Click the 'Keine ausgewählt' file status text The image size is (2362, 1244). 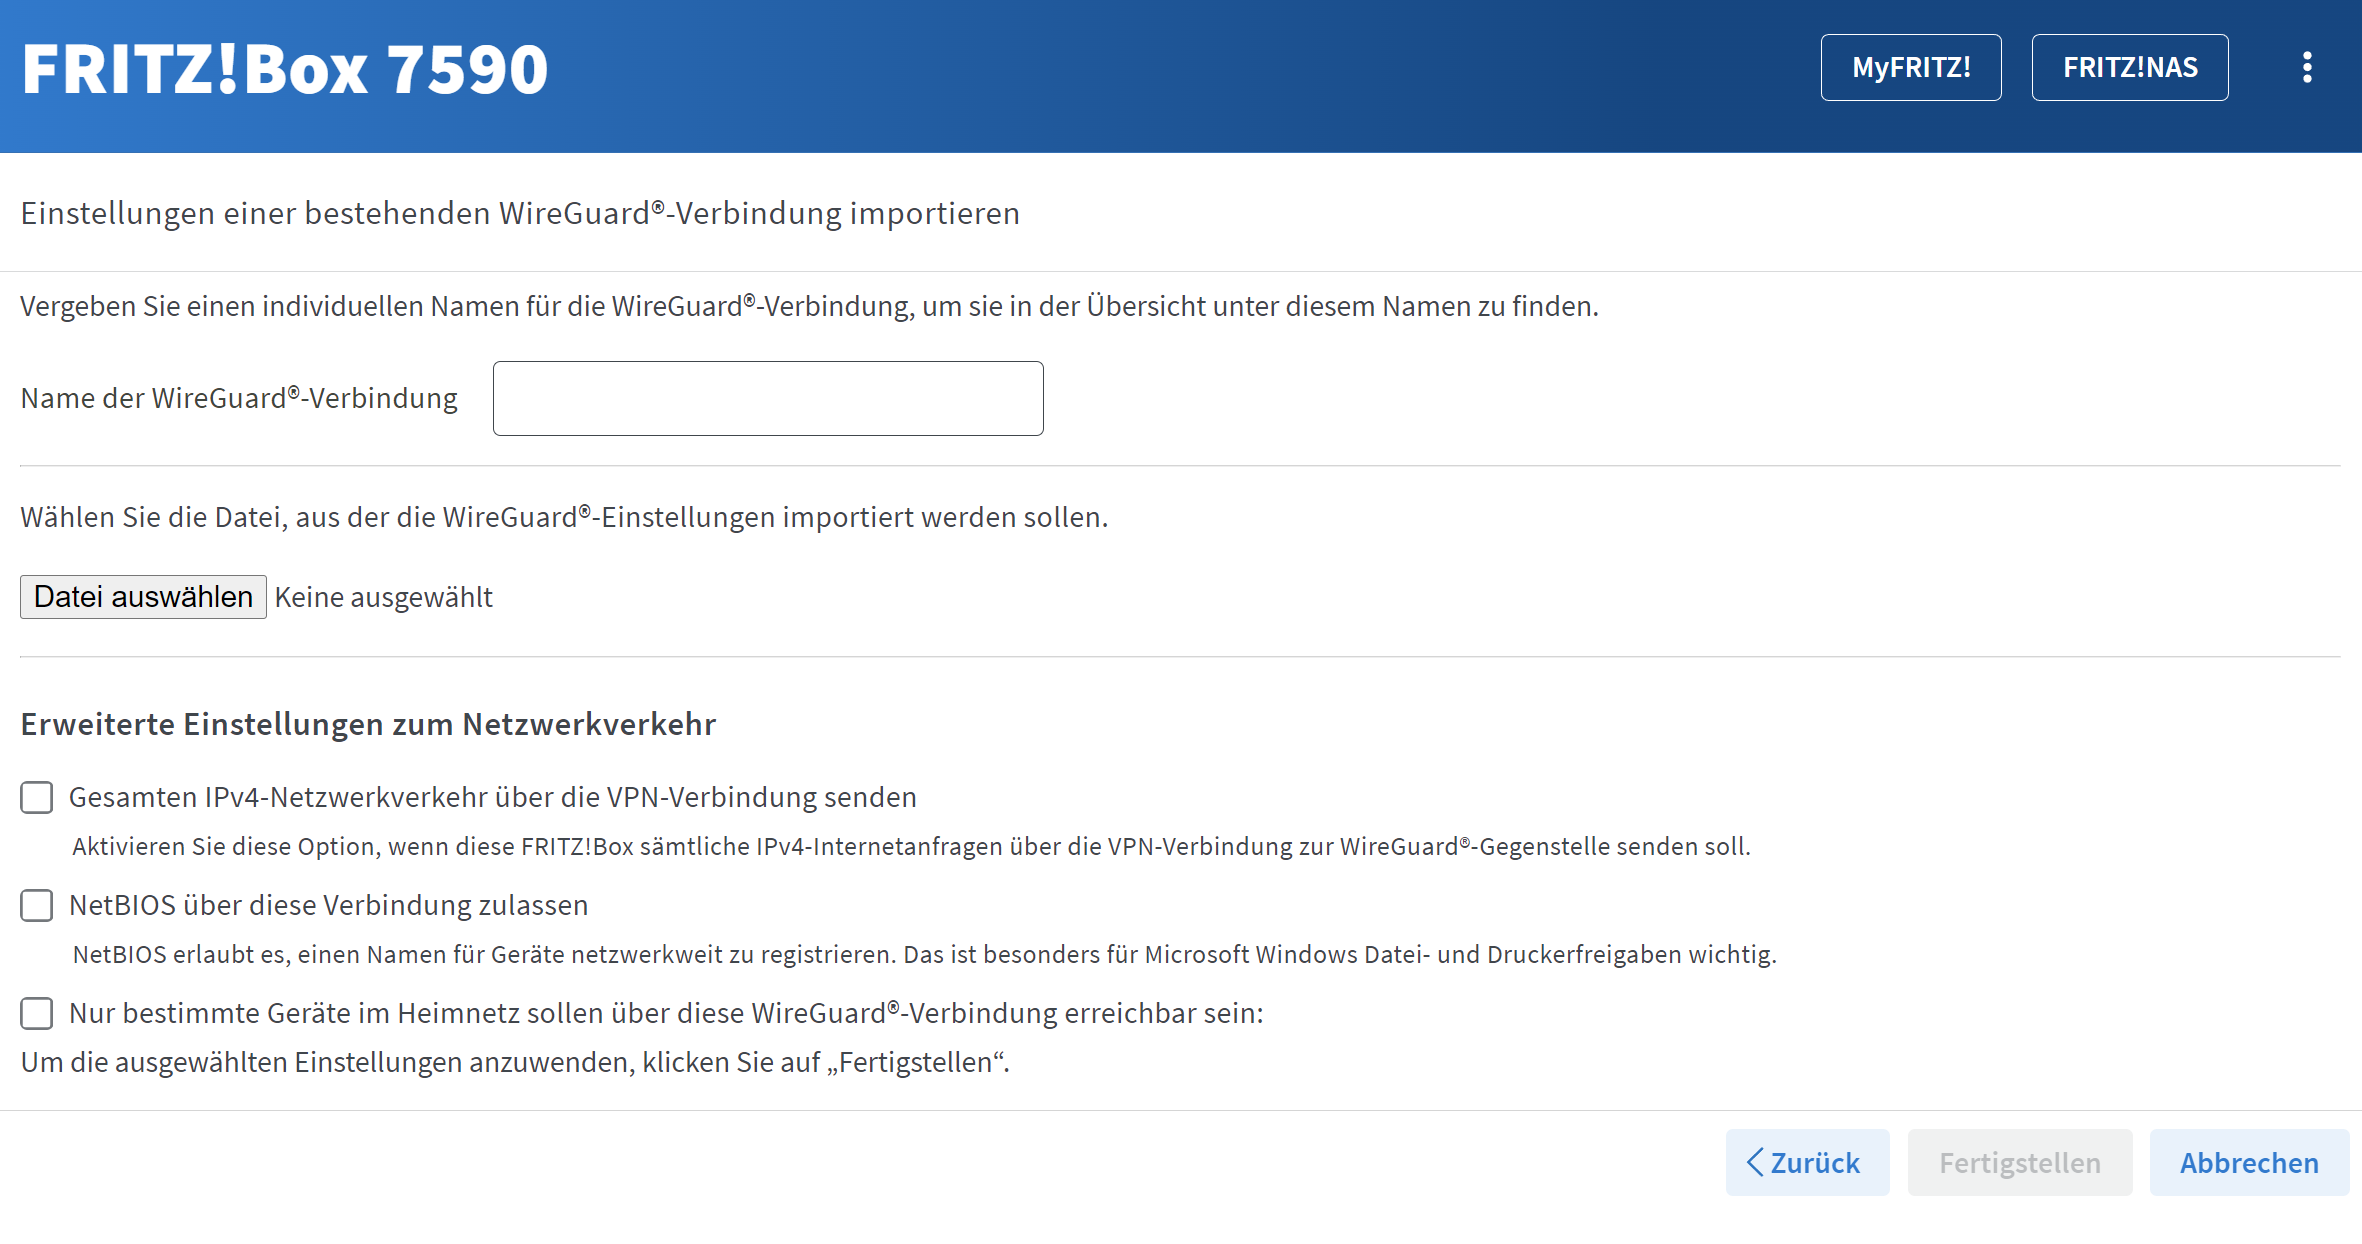click(384, 597)
